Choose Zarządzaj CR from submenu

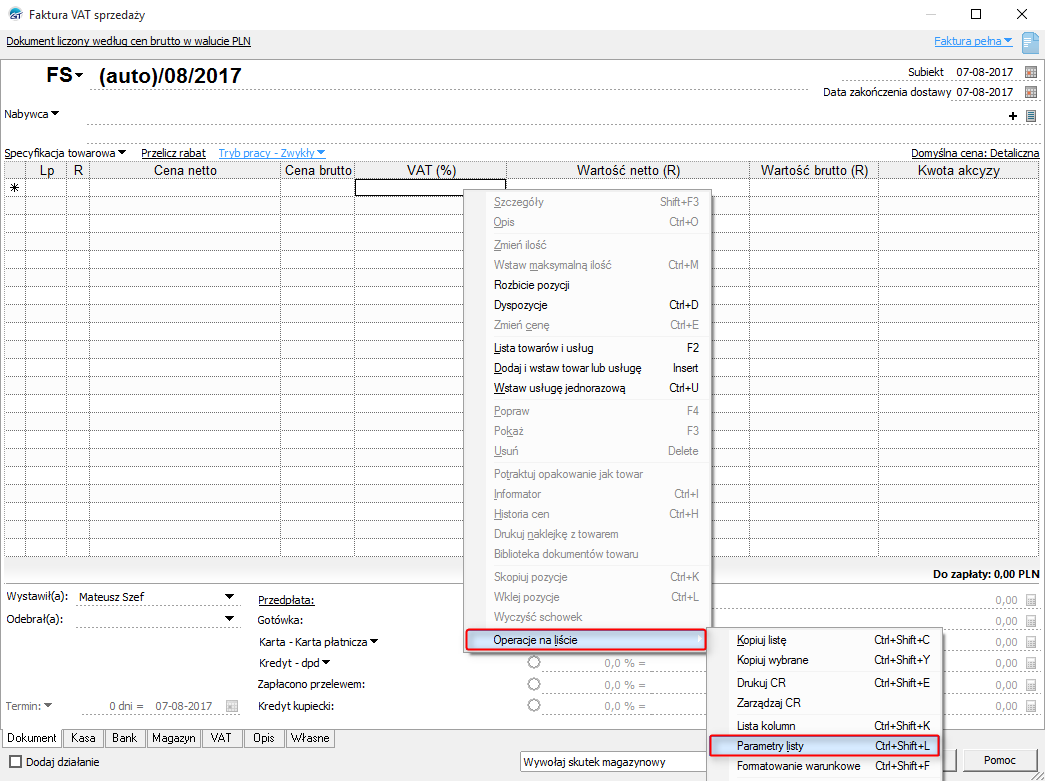[824, 702]
